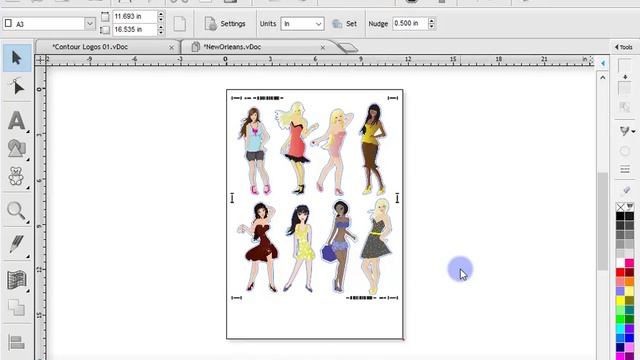Increase the page height value

161,27
